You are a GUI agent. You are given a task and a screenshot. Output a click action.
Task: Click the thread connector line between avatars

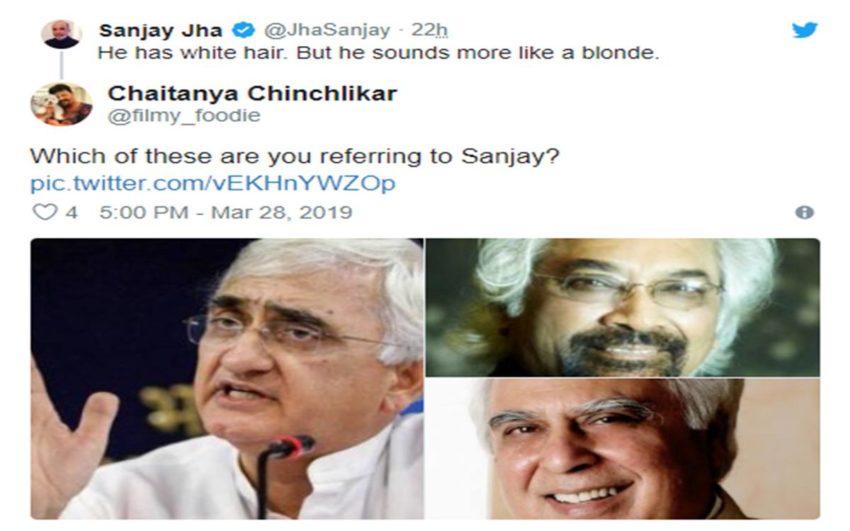pos(61,66)
